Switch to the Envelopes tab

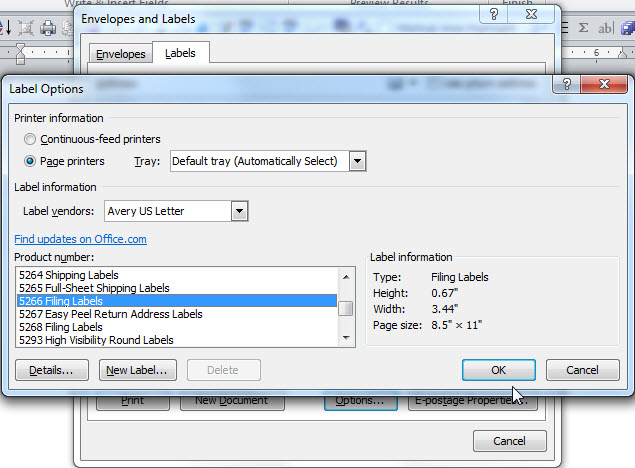121,54
